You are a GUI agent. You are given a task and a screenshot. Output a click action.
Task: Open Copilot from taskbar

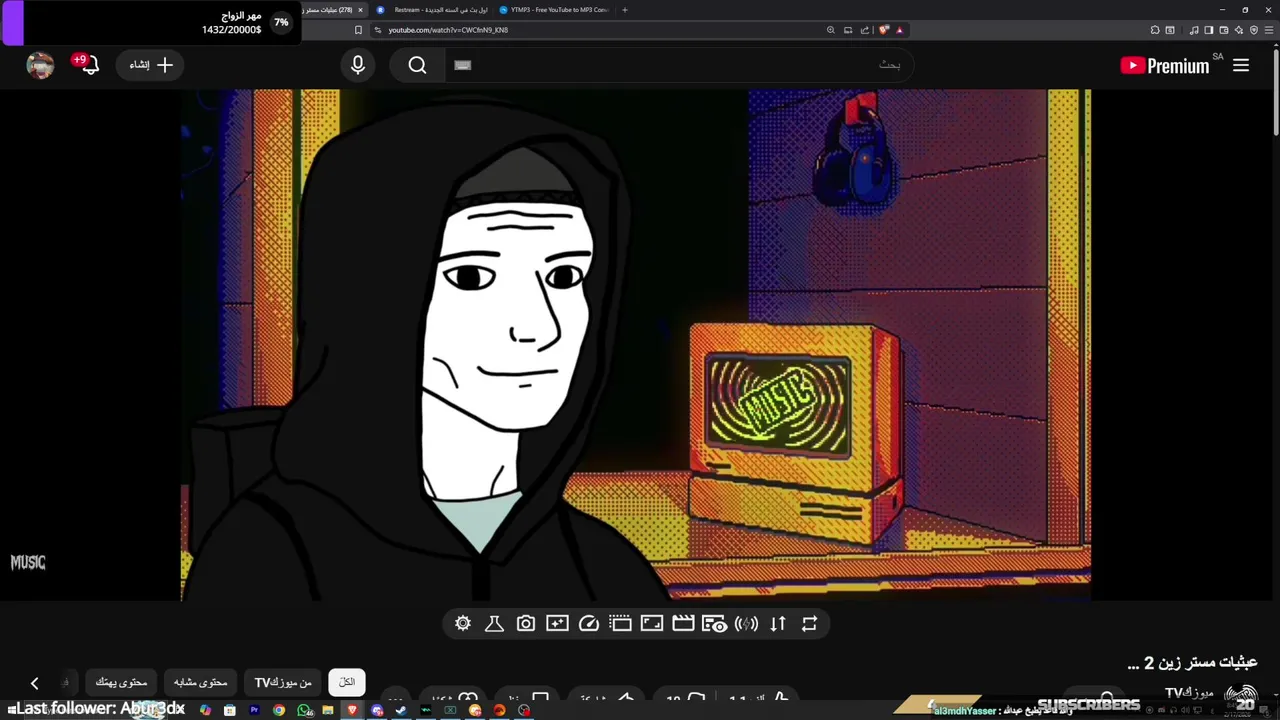(205, 710)
